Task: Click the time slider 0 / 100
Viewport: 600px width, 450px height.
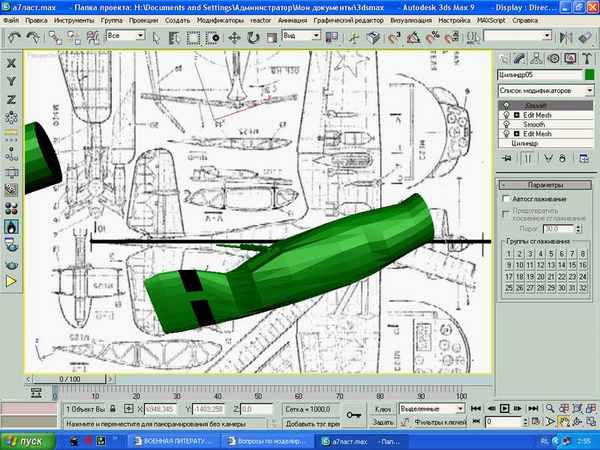Action: (x=69, y=379)
